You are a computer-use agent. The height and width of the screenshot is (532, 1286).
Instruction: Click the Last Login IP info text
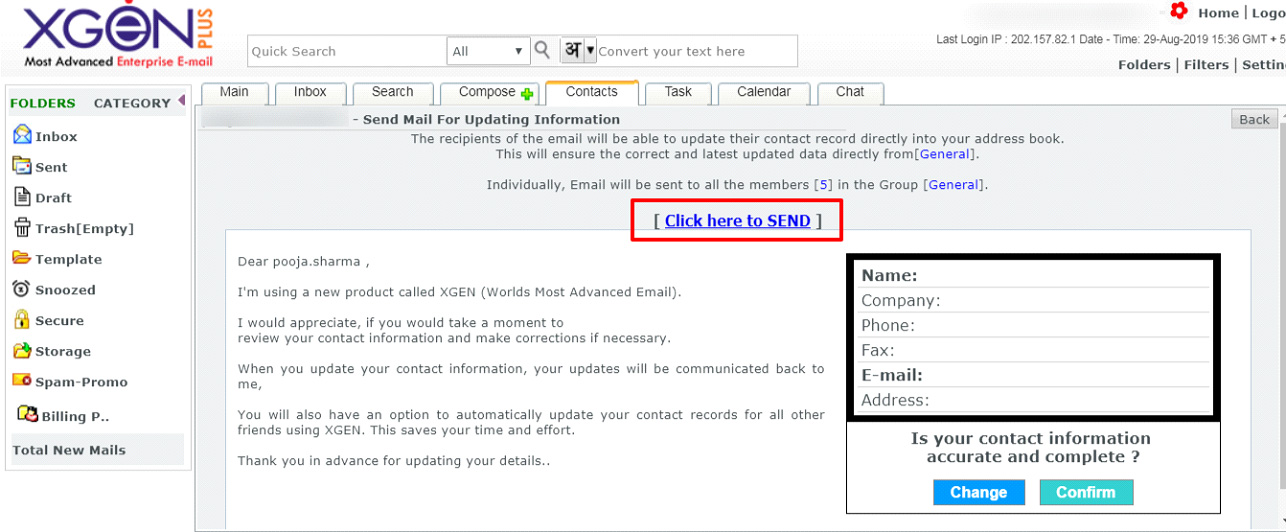(x=1110, y=40)
